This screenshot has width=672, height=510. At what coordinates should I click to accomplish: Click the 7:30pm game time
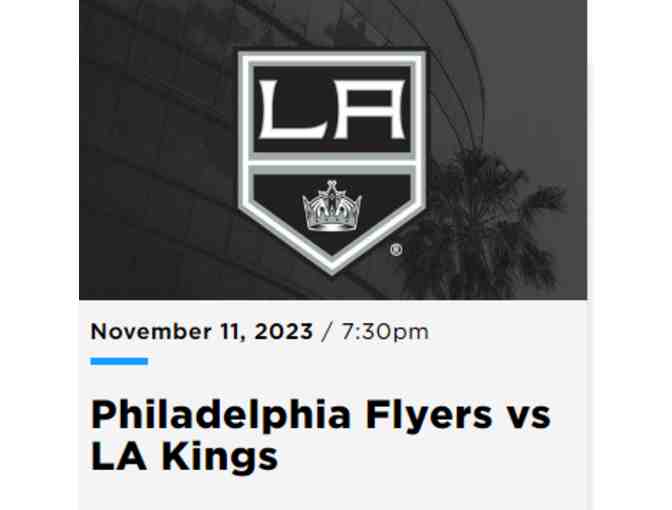[x=384, y=331]
